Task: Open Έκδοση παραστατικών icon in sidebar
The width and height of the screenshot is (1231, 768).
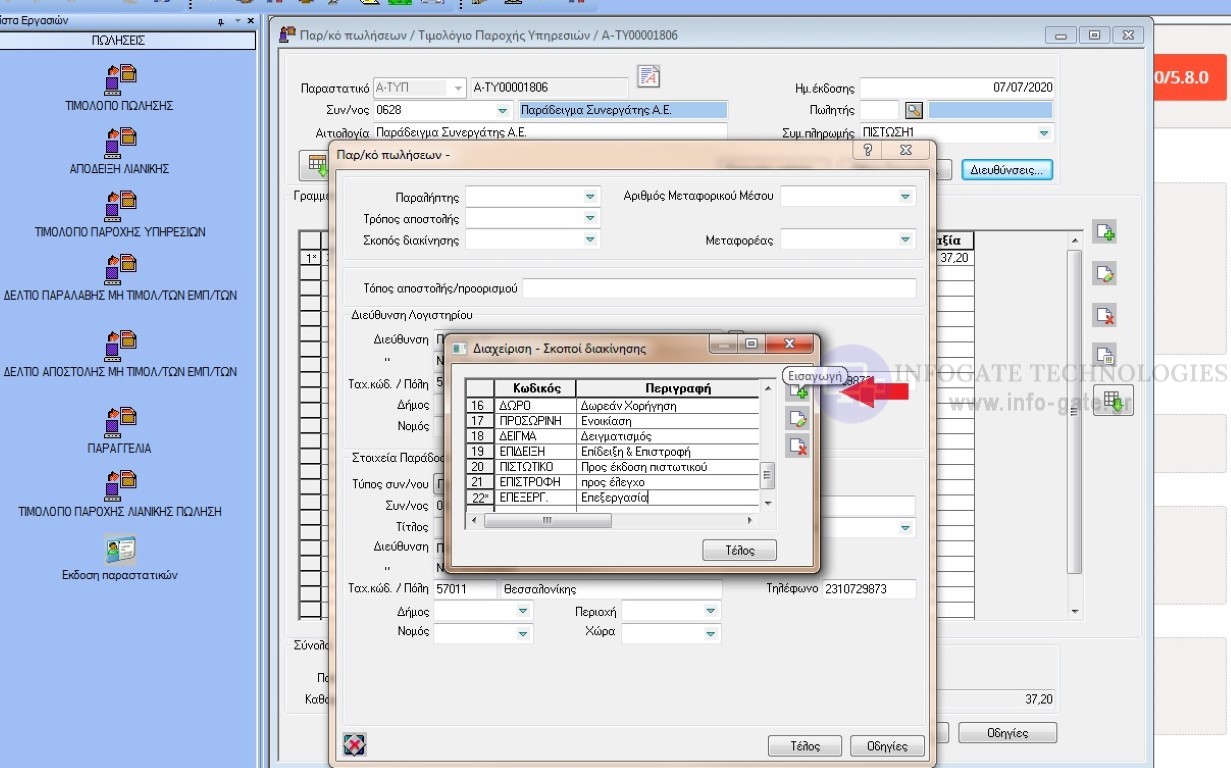Action: (120, 549)
